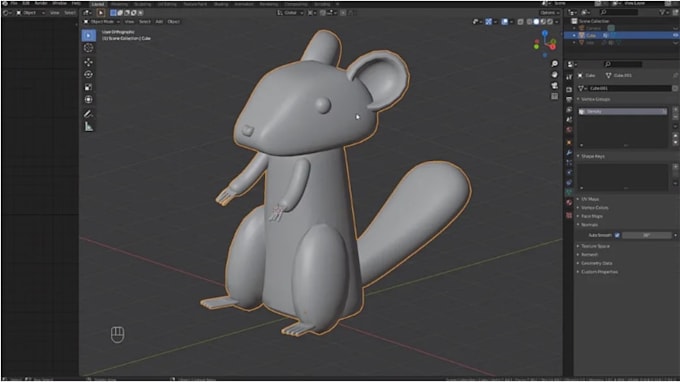Switch to material preview shading
The width and height of the screenshot is (680, 382).
(543, 22)
